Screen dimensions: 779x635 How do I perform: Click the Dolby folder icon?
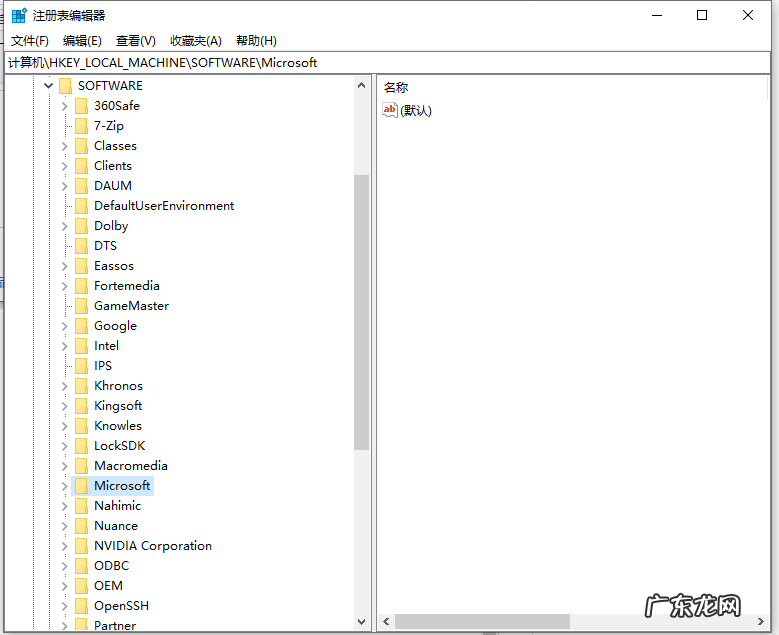coord(81,226)
